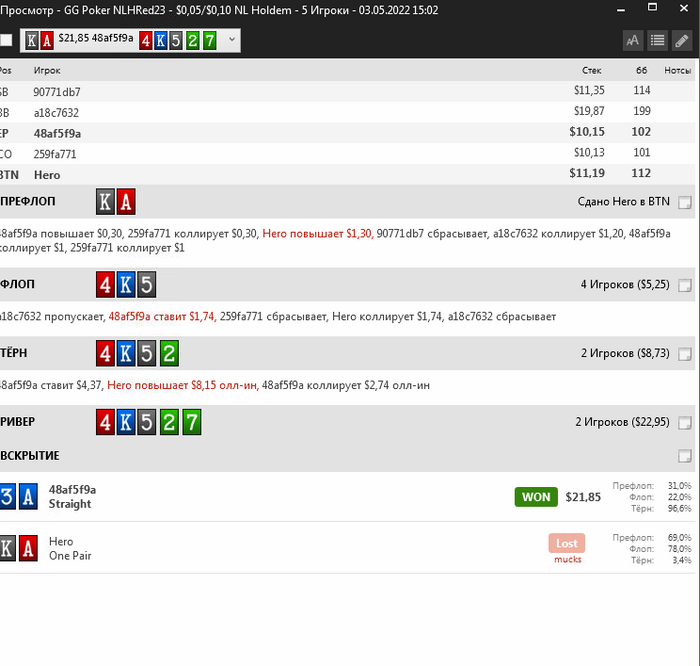Click the green 2 card in ТЁРН row
Viewport: 700px width, 666px height.
click(169, 354)
